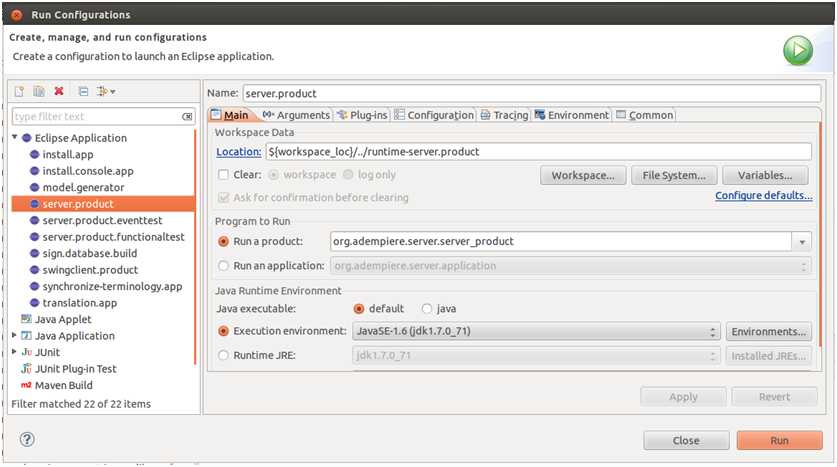Image resolution: width=837 pixels, height=467 pixels.
Task: Click the orange Run button
Action: pos(779,440)
